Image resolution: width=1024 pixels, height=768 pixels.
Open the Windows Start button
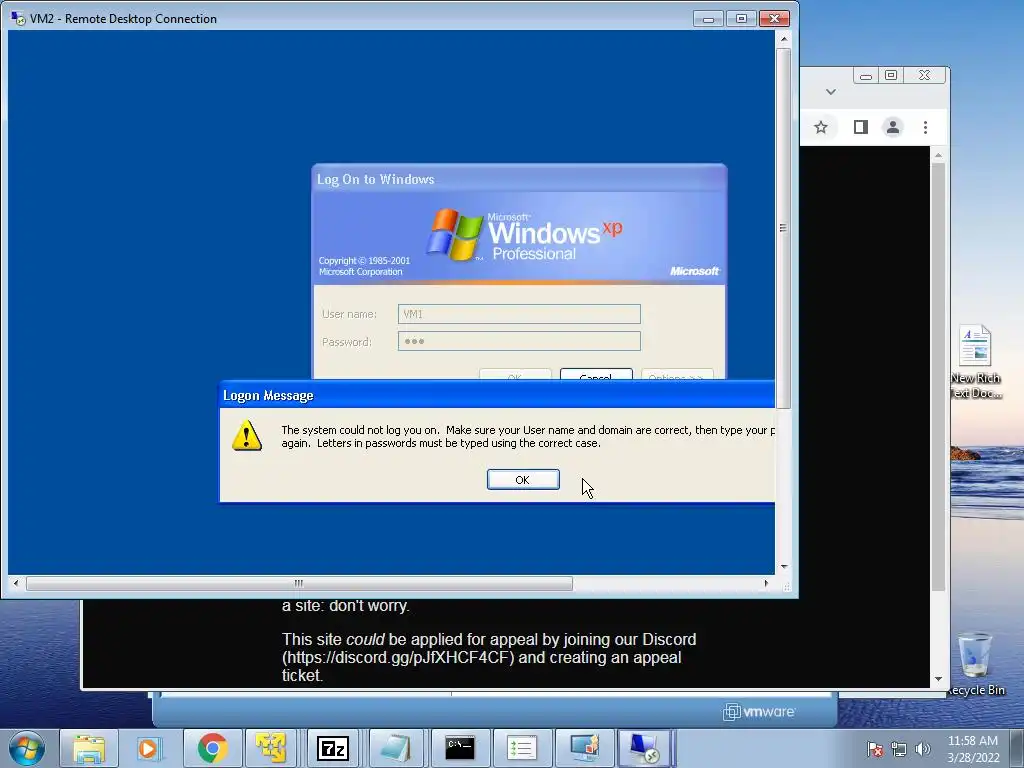pos(27,748)
